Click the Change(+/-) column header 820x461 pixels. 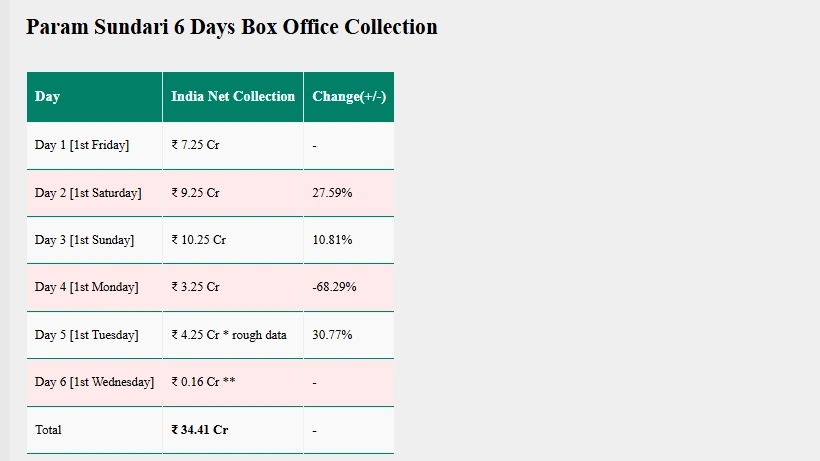[349, 97]
